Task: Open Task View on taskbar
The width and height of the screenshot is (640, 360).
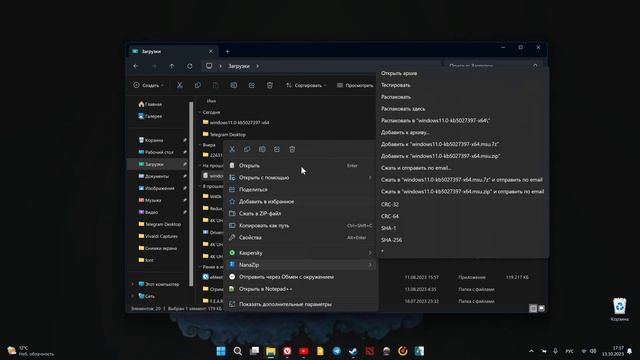Action: [x=254, y=351]
